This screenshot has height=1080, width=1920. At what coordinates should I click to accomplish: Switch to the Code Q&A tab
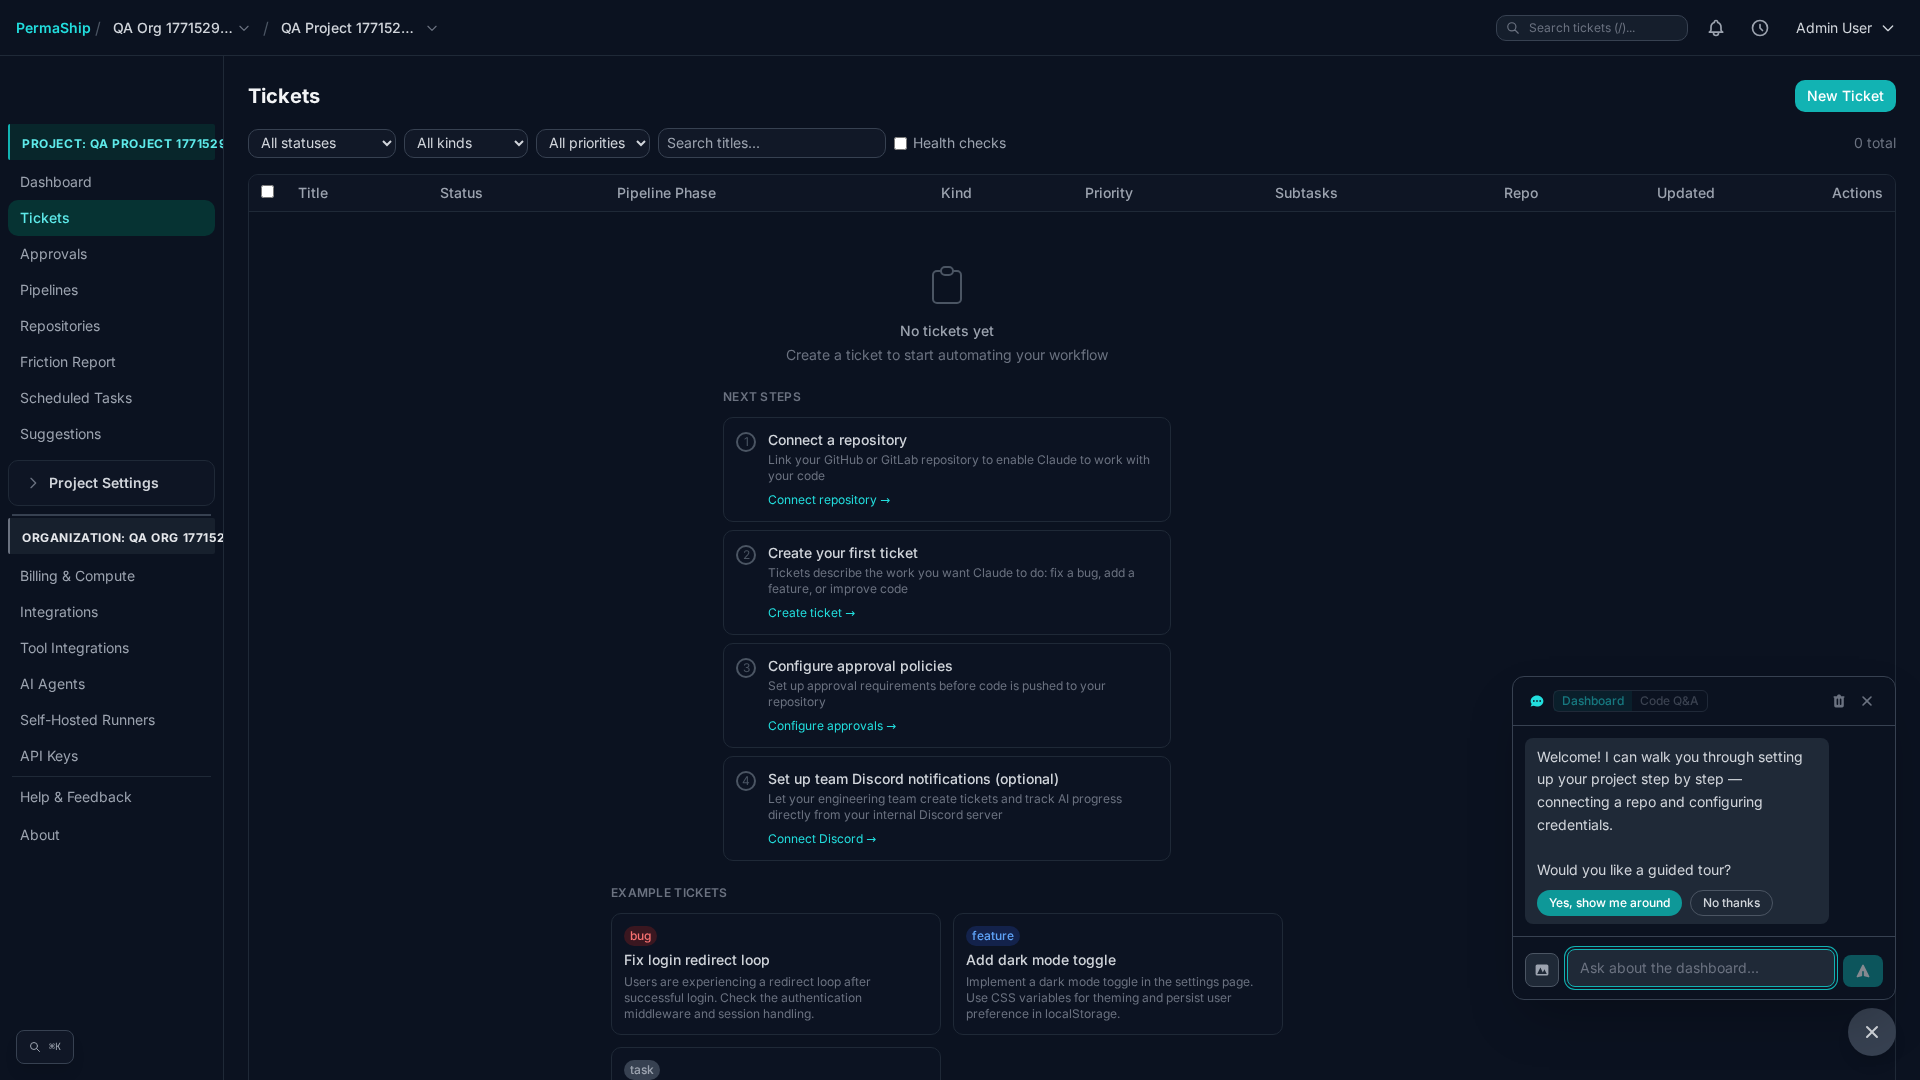pos(1668,701)
